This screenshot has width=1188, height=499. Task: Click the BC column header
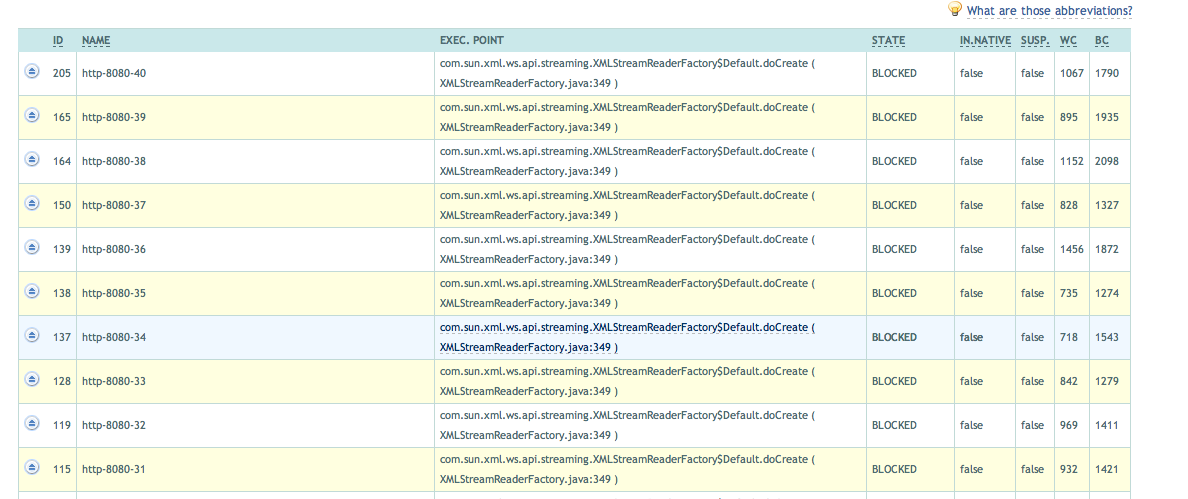[1102, 40]
